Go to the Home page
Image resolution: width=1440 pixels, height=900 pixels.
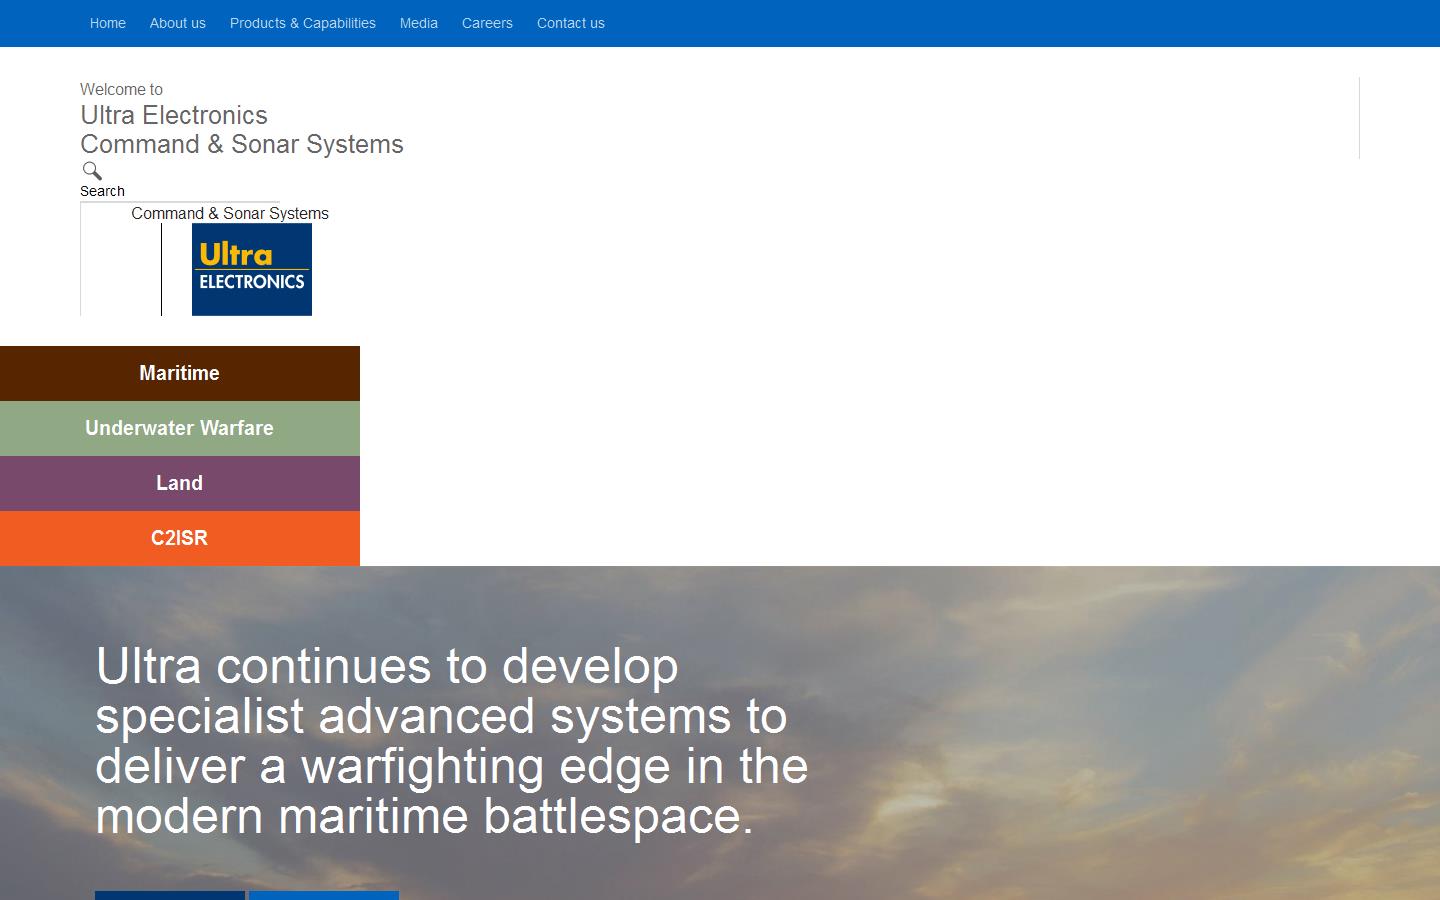108,23
